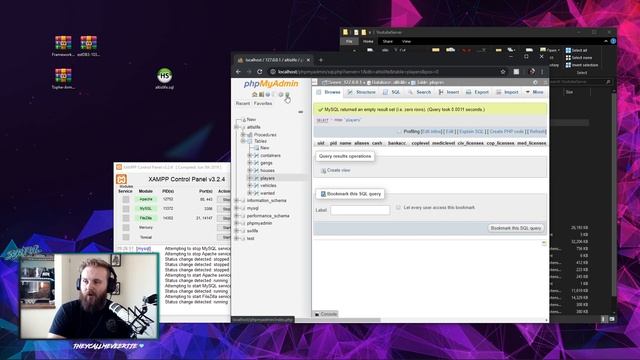Click the Refresh link in query box
This screenshot has height=360, width=640.
[x=537, y=131]
